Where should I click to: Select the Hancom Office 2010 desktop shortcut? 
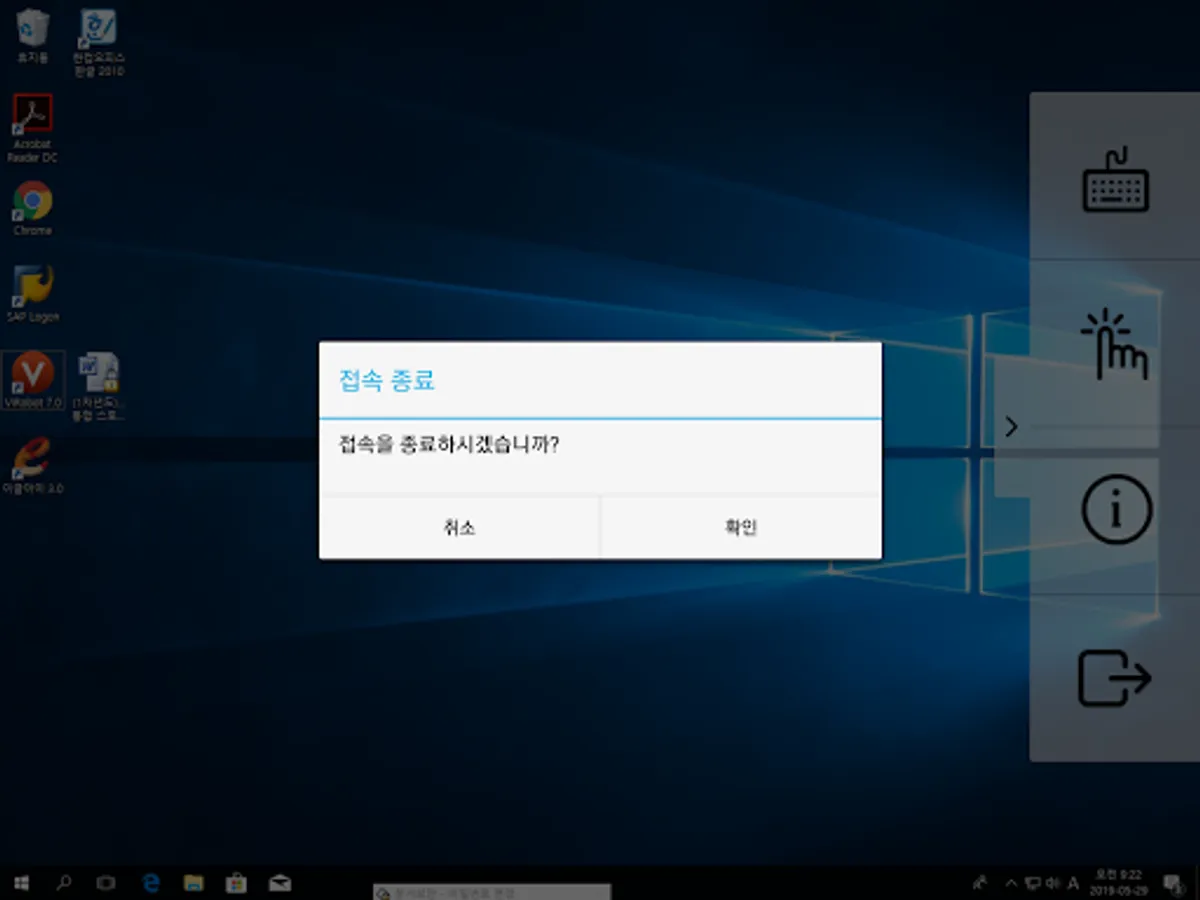click(98, 43)
